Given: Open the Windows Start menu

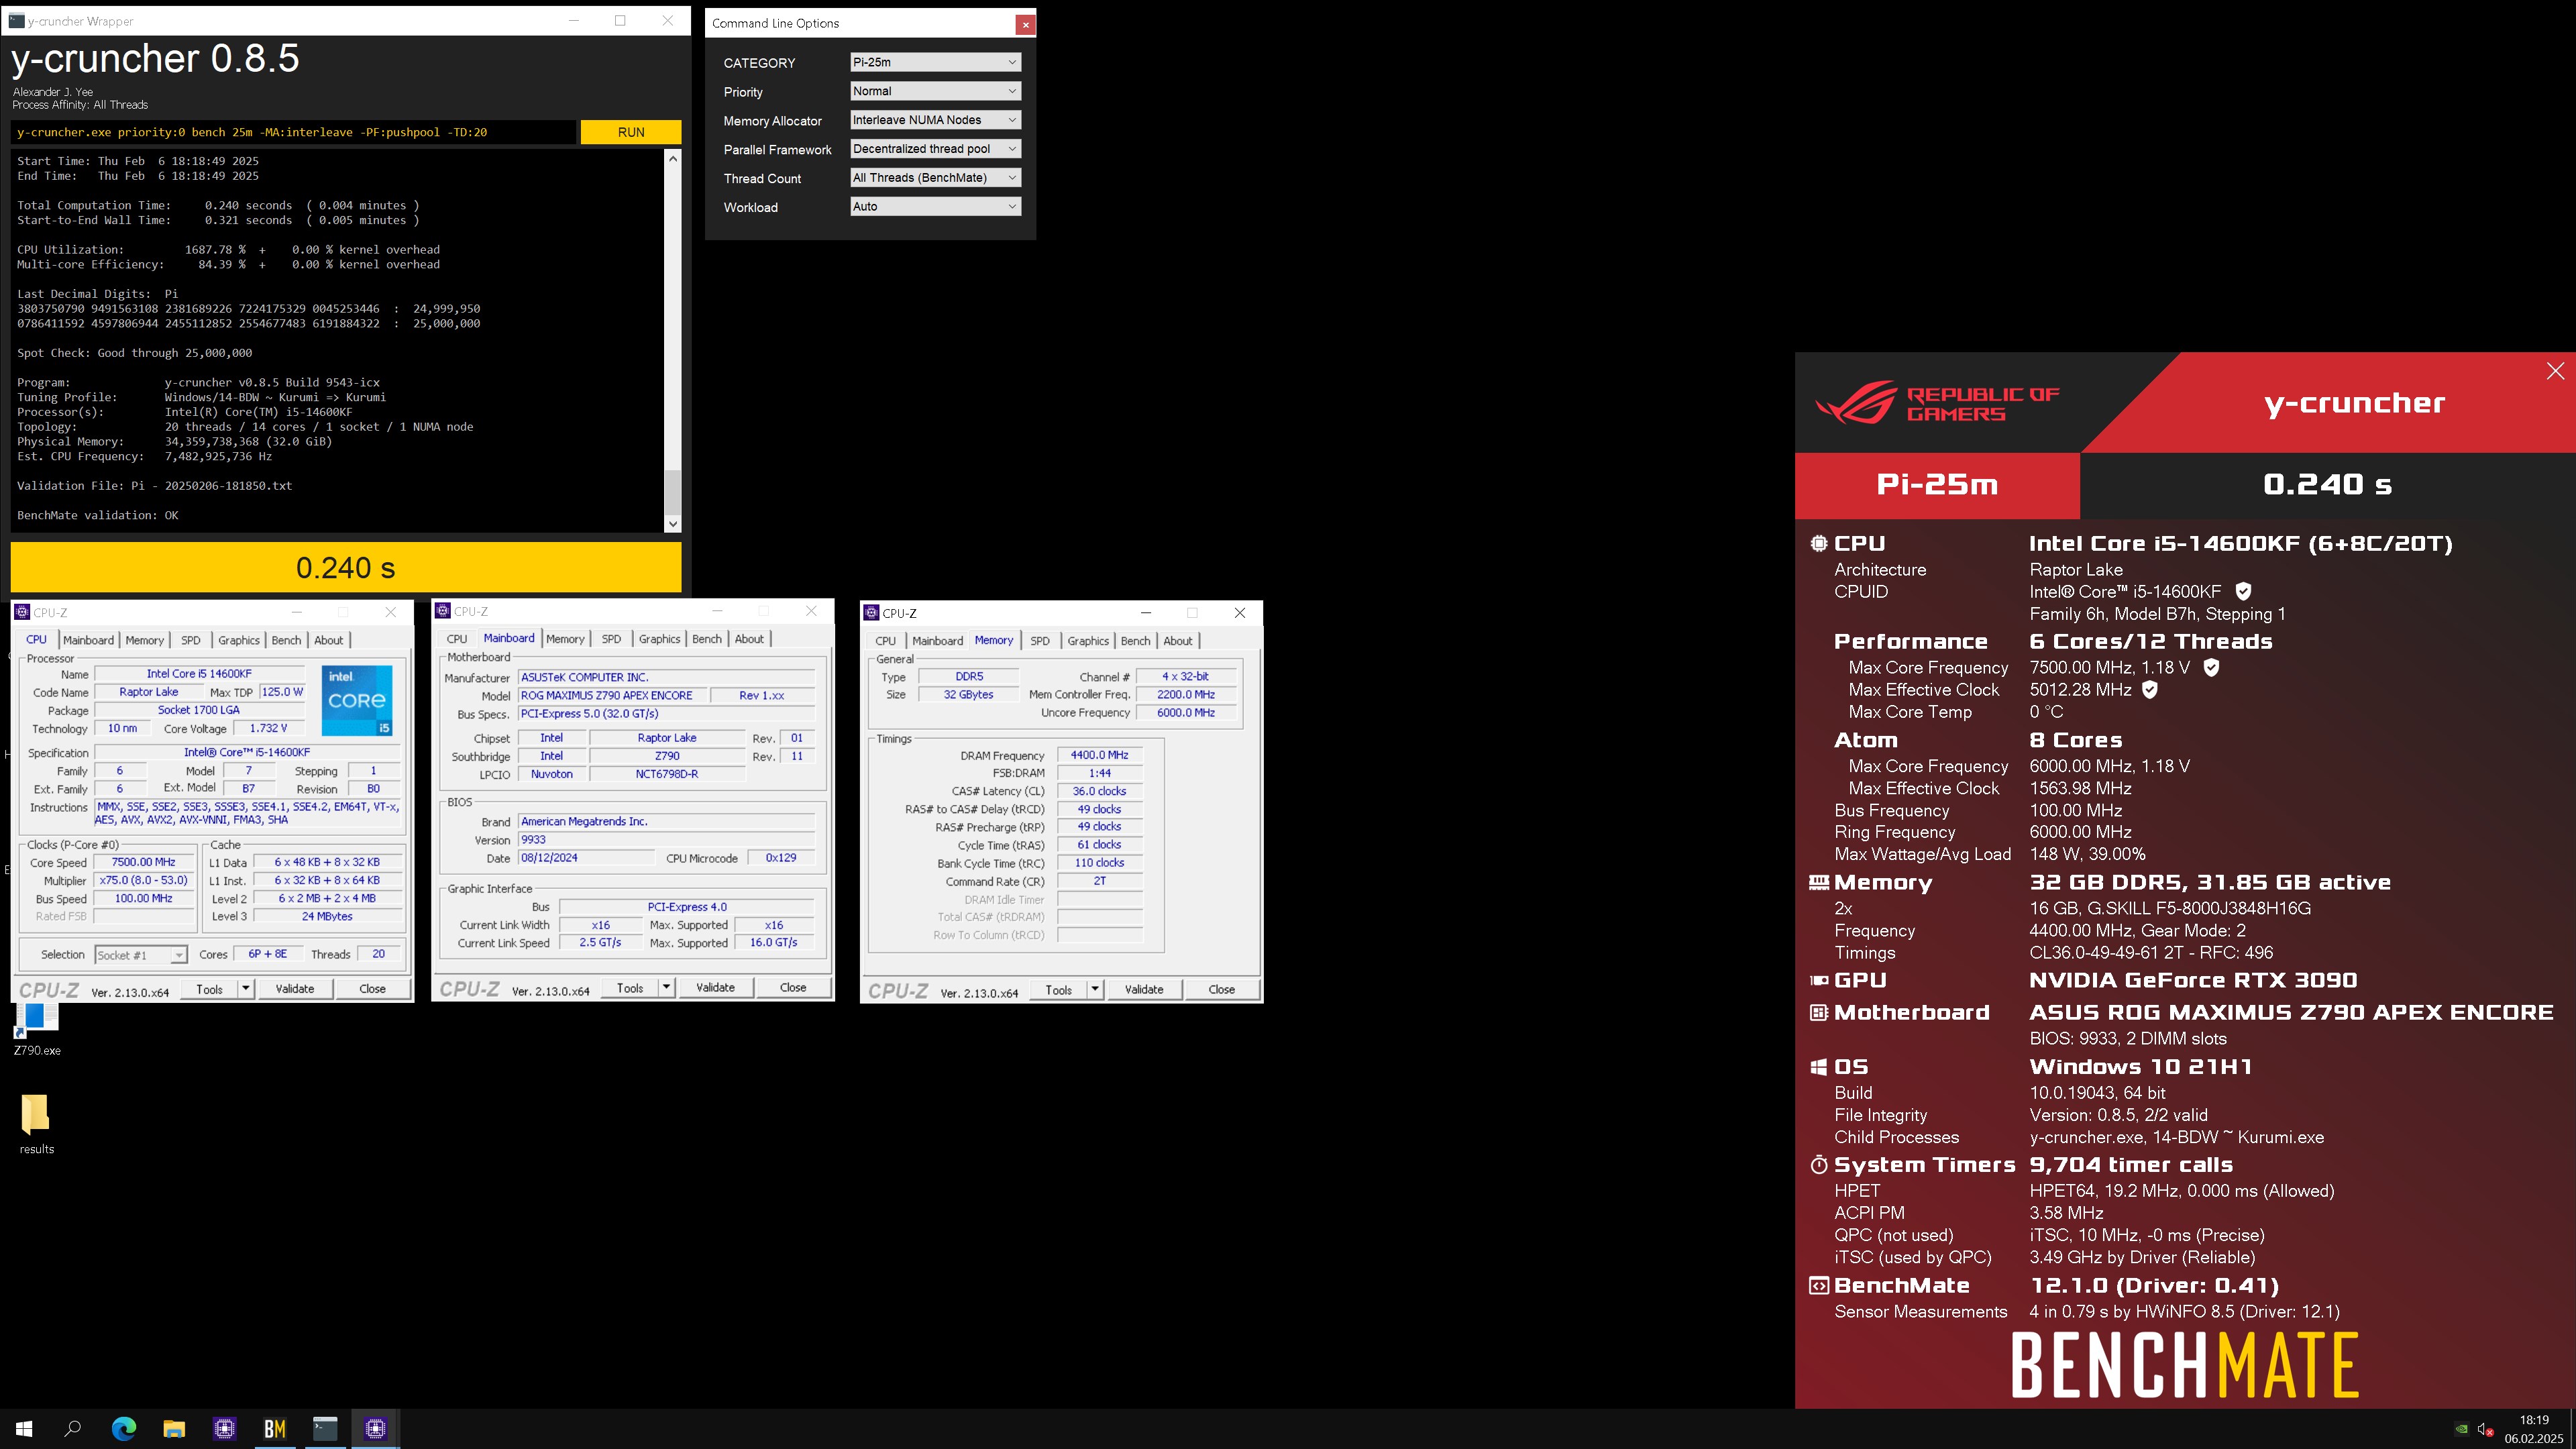Looking at the screenshot, I should [x=24, y=1429].
